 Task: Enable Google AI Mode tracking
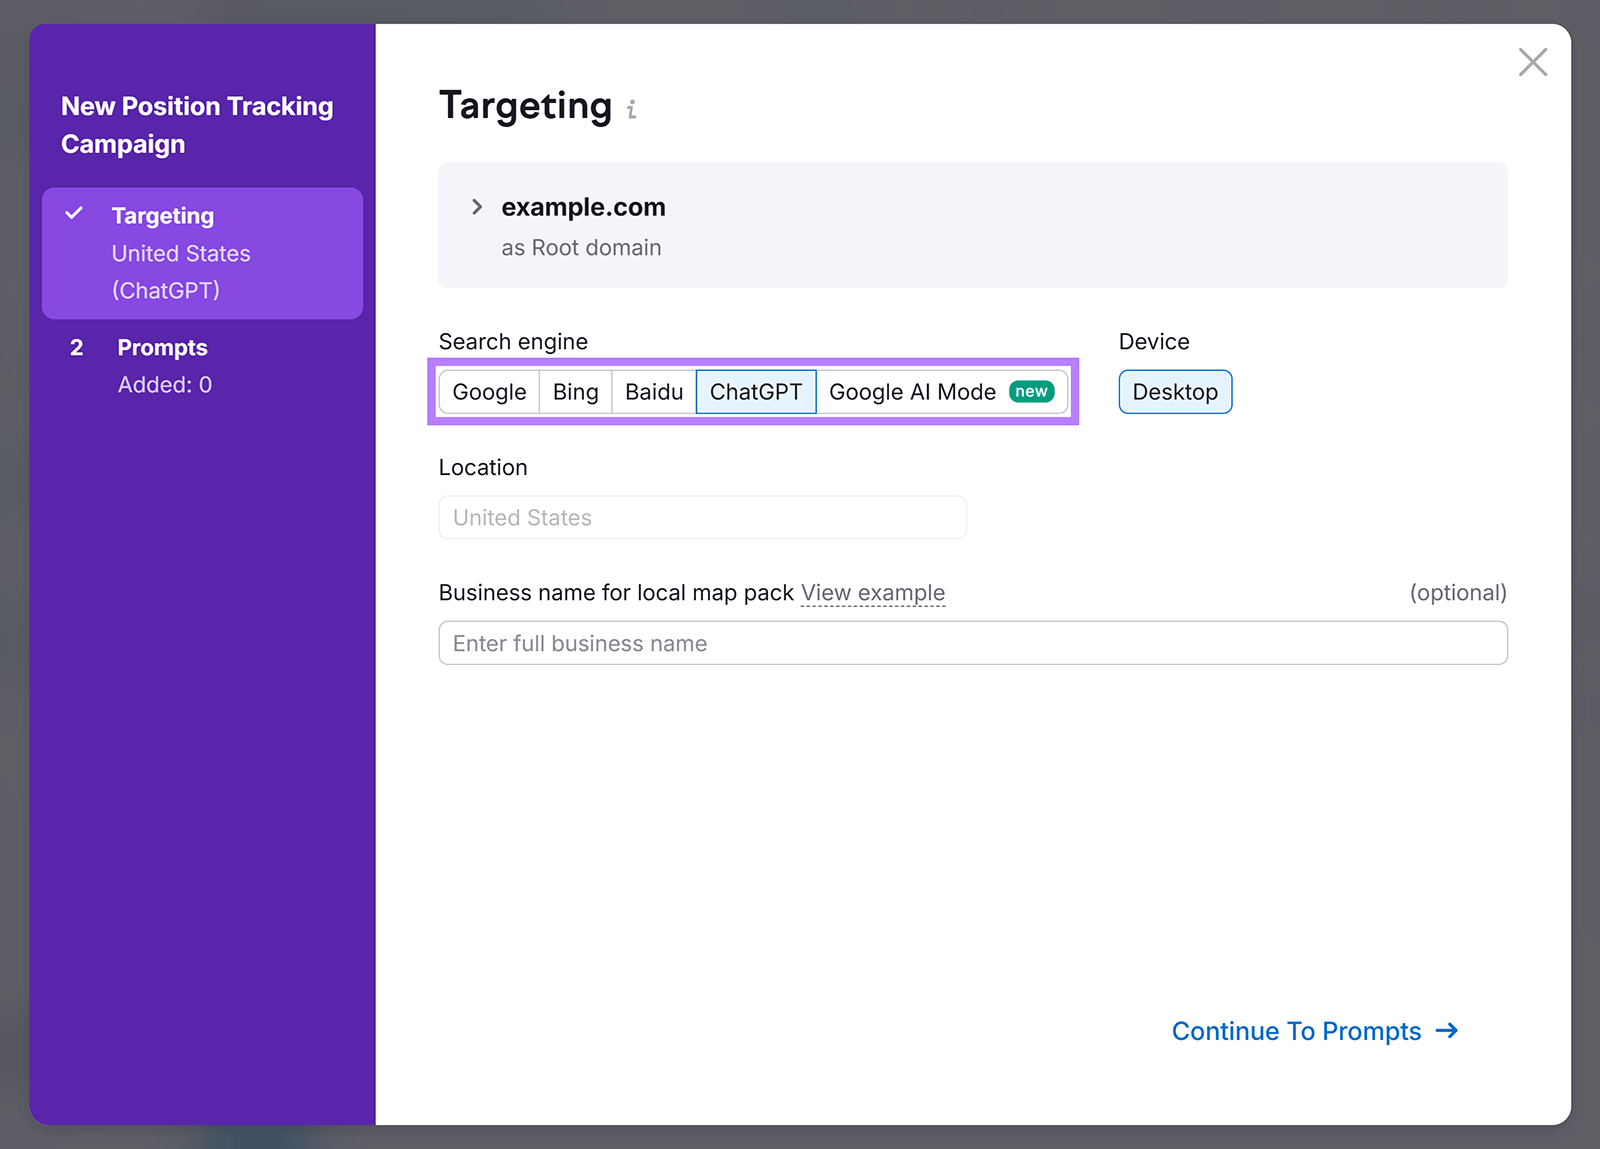[912, 391]
